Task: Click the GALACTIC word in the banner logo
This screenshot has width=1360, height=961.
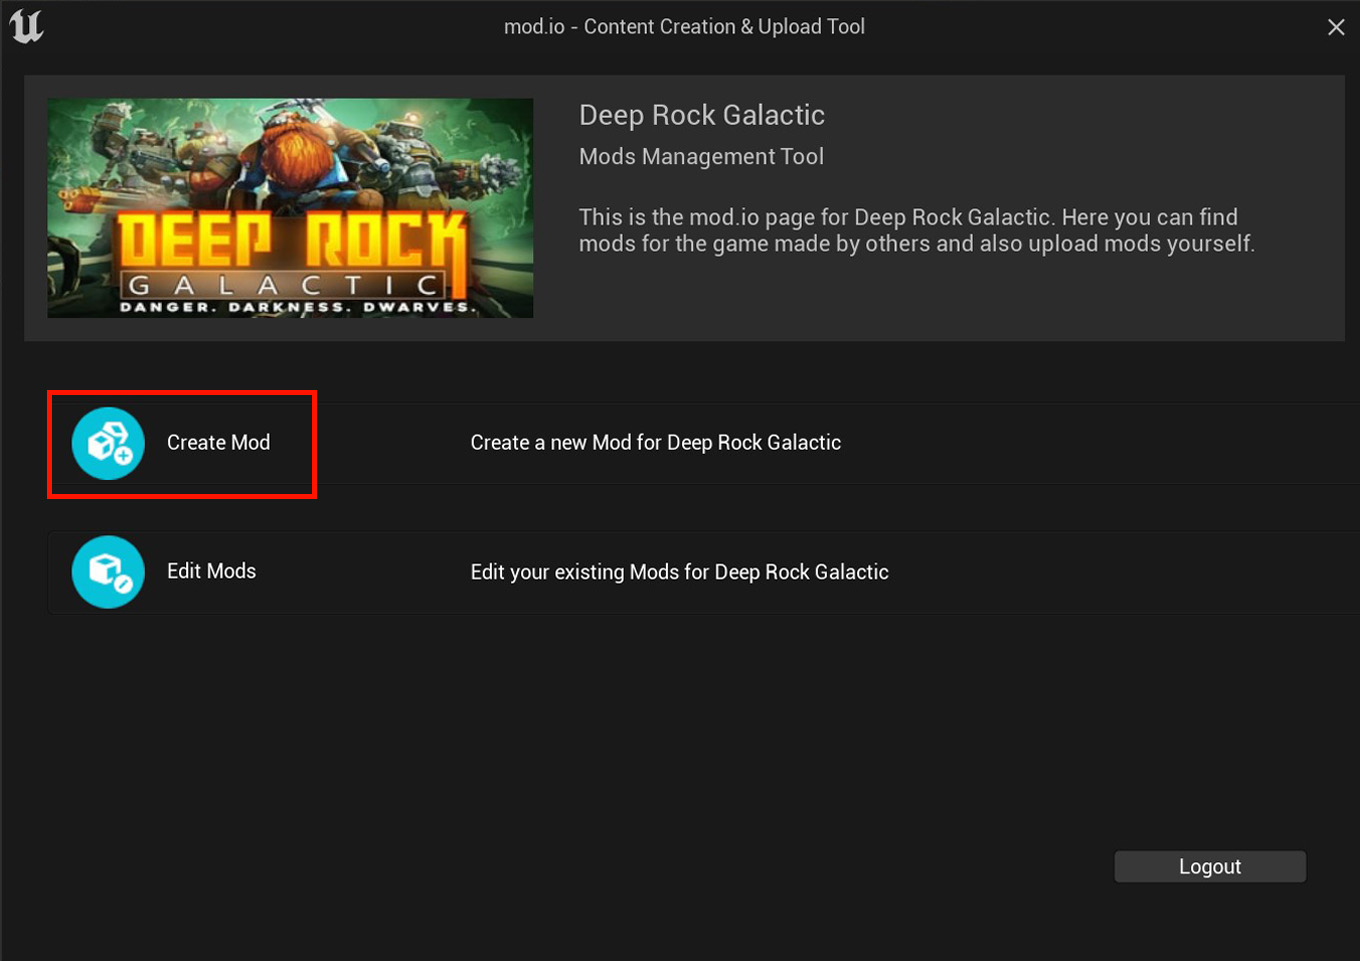Action: (x=285, y=284)
